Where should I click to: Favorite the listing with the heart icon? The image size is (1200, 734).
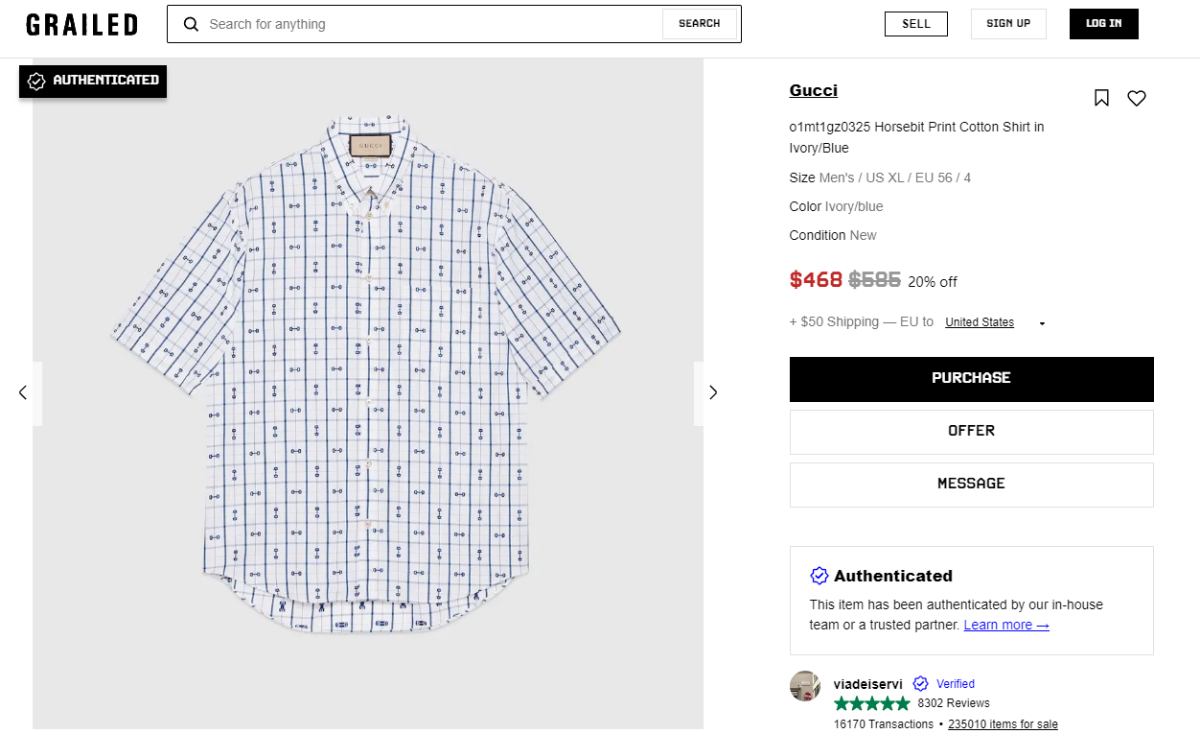(x=1136, y=98)
